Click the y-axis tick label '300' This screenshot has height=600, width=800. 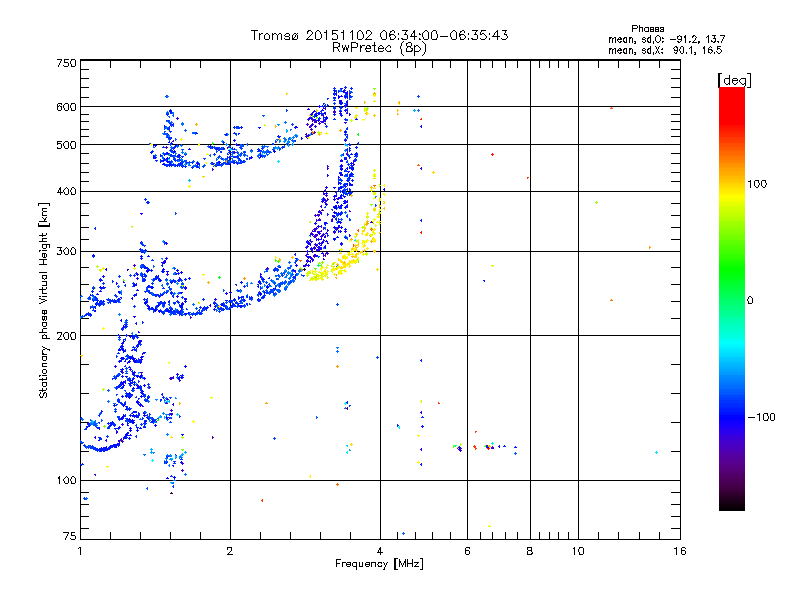point(66,252)
